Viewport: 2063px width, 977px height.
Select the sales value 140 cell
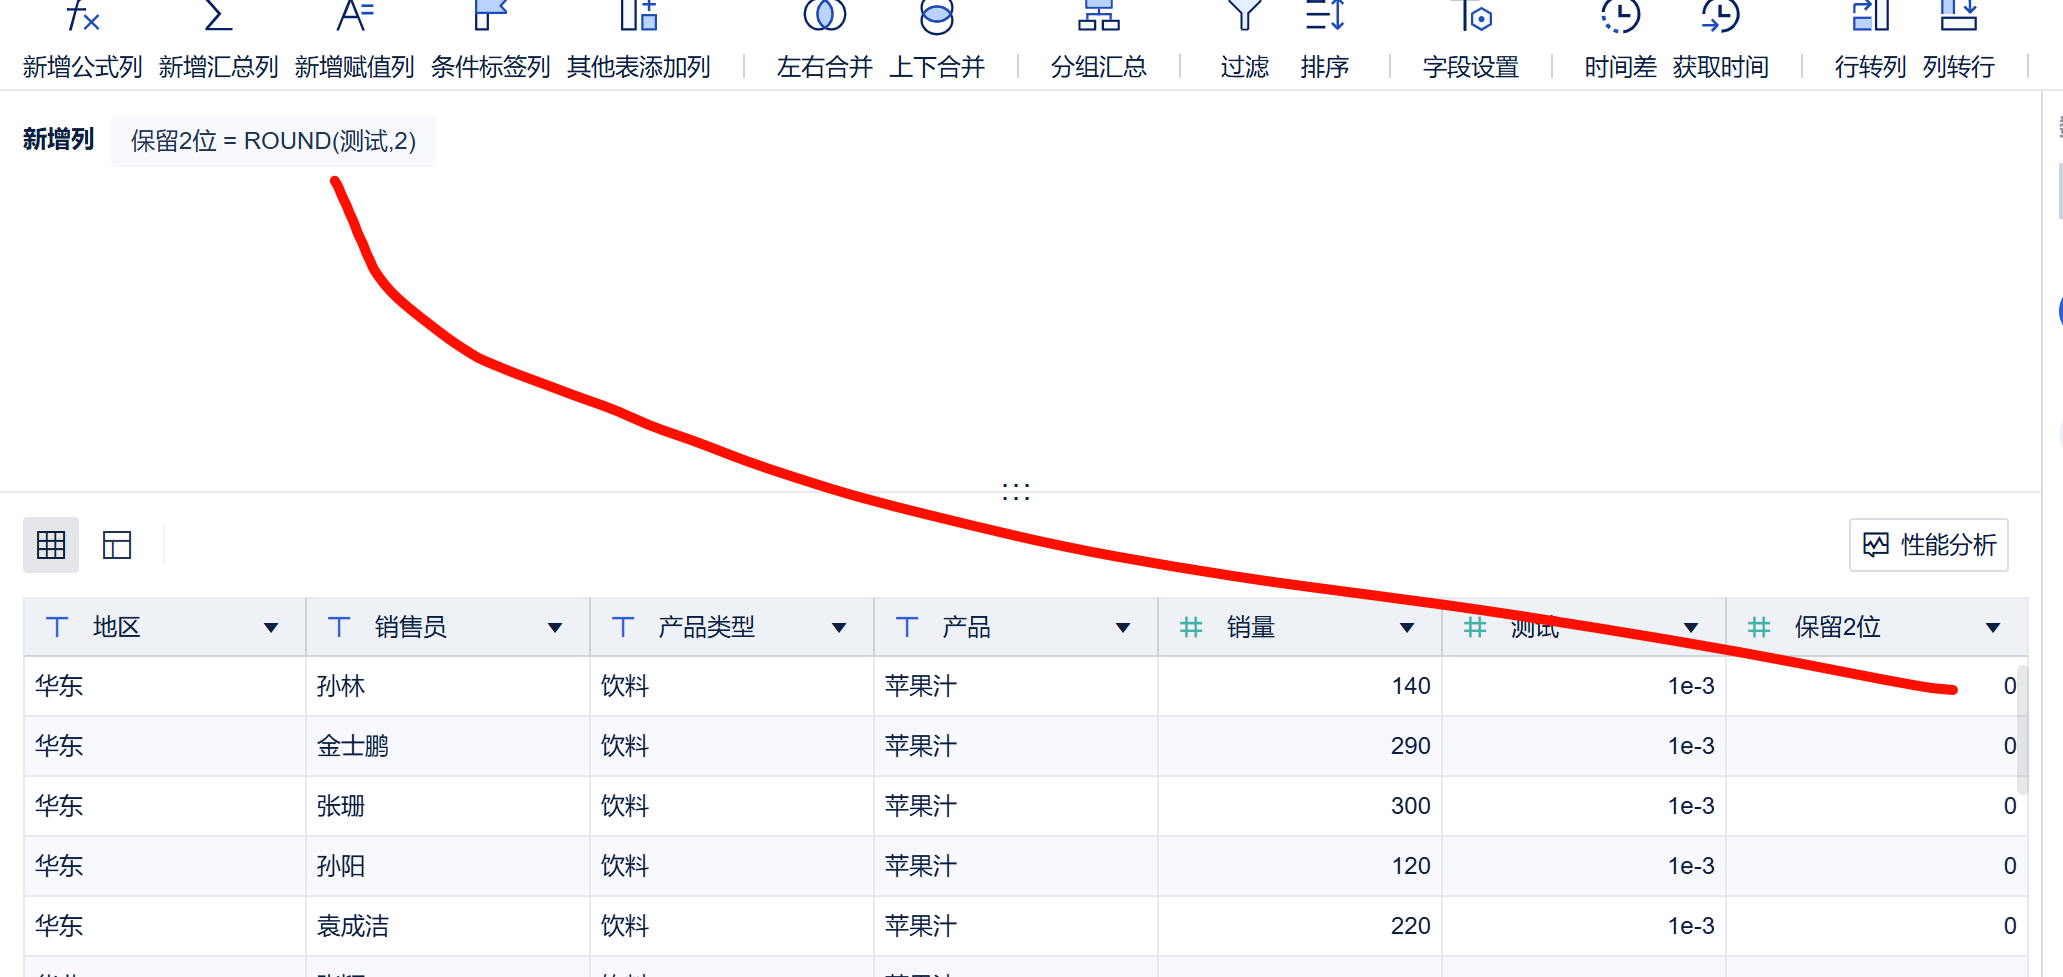(1300, 686)
